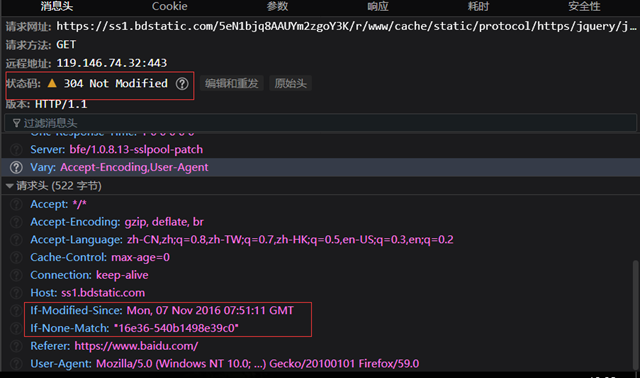Screen dimensions: 640x378
Task: Open the 参数 tab
Action: 277,6
